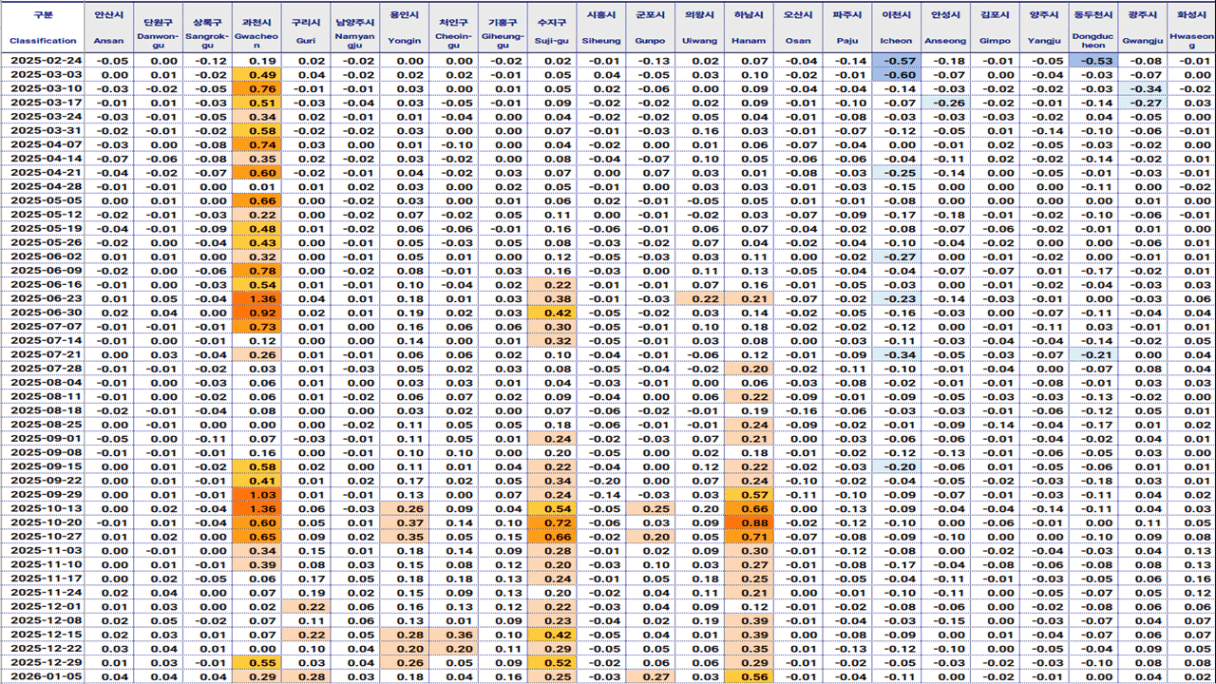Select Uiwang cell 0.22 in 2025-06-23 row

pyautogui.click(x=700, y=299)
